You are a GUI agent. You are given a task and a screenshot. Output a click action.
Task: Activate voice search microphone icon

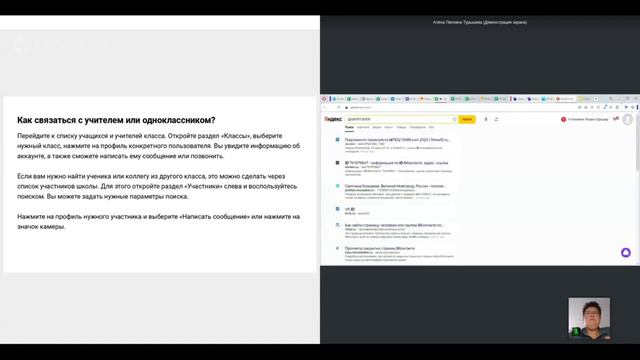pyautogui.click(x=486, y=119)
